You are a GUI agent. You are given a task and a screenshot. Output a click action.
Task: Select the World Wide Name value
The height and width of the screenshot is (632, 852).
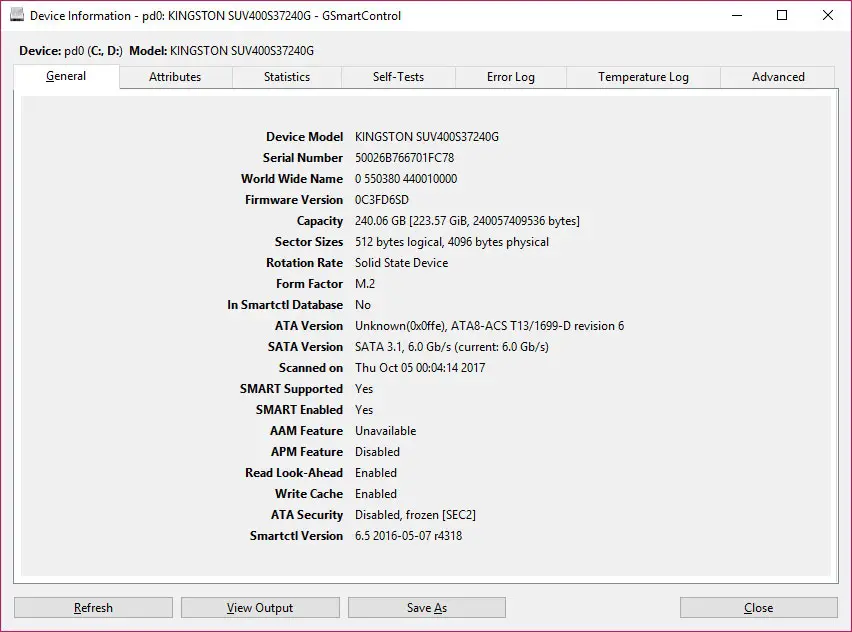[406, 179]
